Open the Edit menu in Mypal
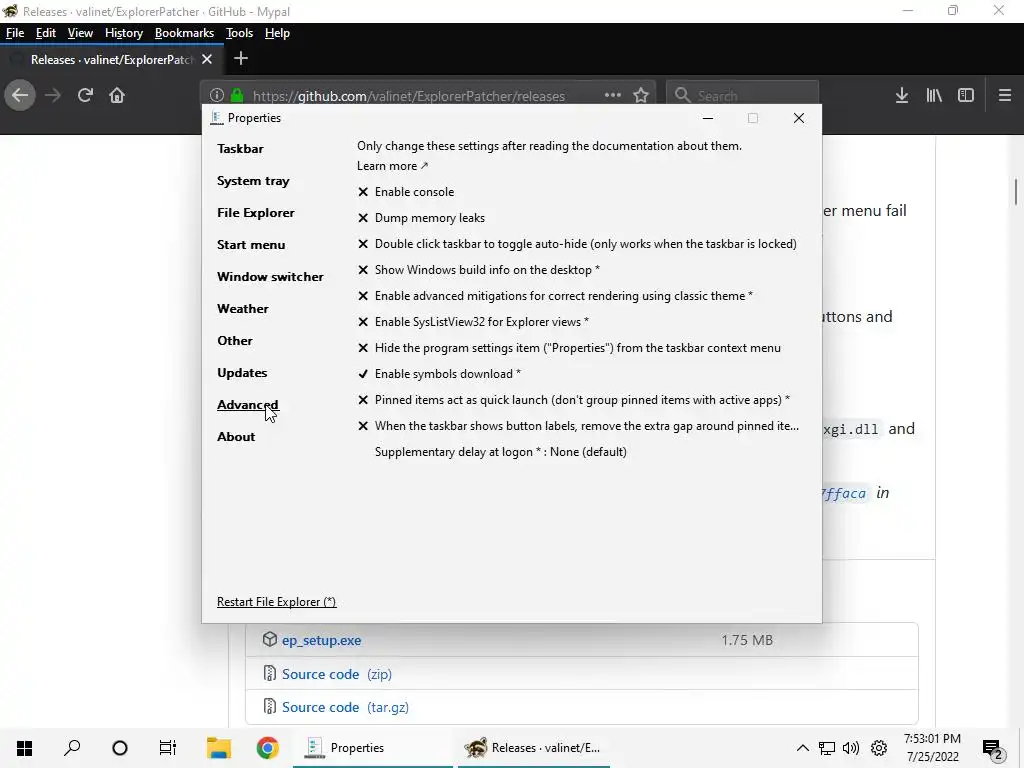The height and width of the screenshot is (768, 1024). point(46,33)
